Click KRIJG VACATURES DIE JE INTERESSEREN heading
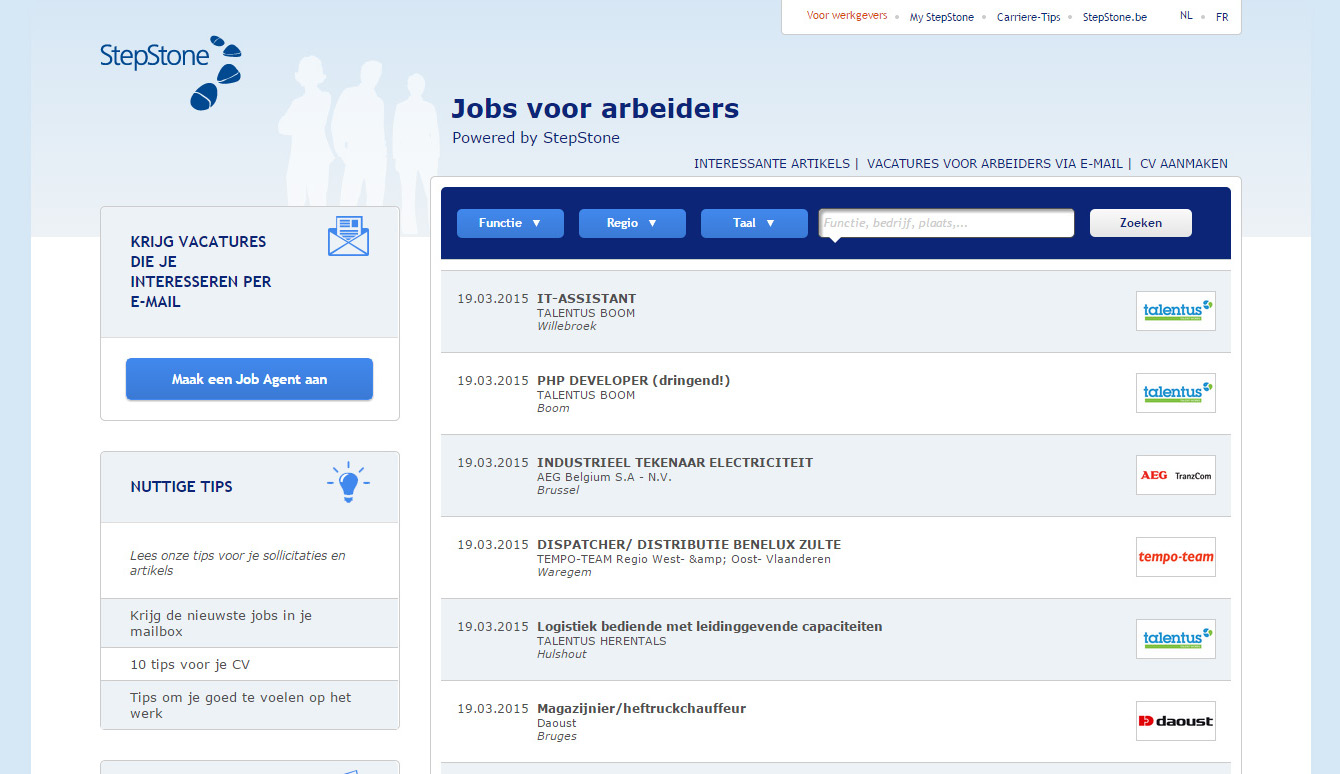This screenshot has height=774, width=1340. [x=200, y=272]
